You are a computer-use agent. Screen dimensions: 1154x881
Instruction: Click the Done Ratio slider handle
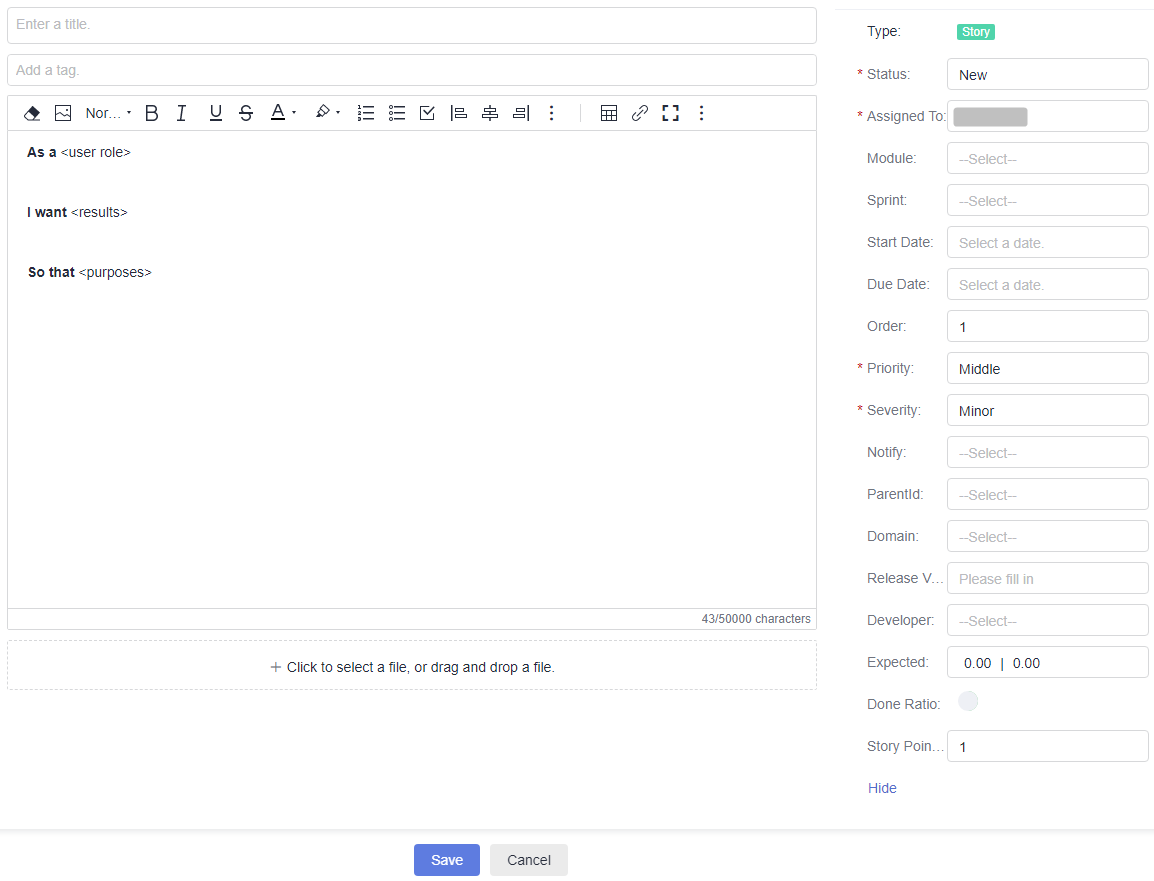pos(968,701)
